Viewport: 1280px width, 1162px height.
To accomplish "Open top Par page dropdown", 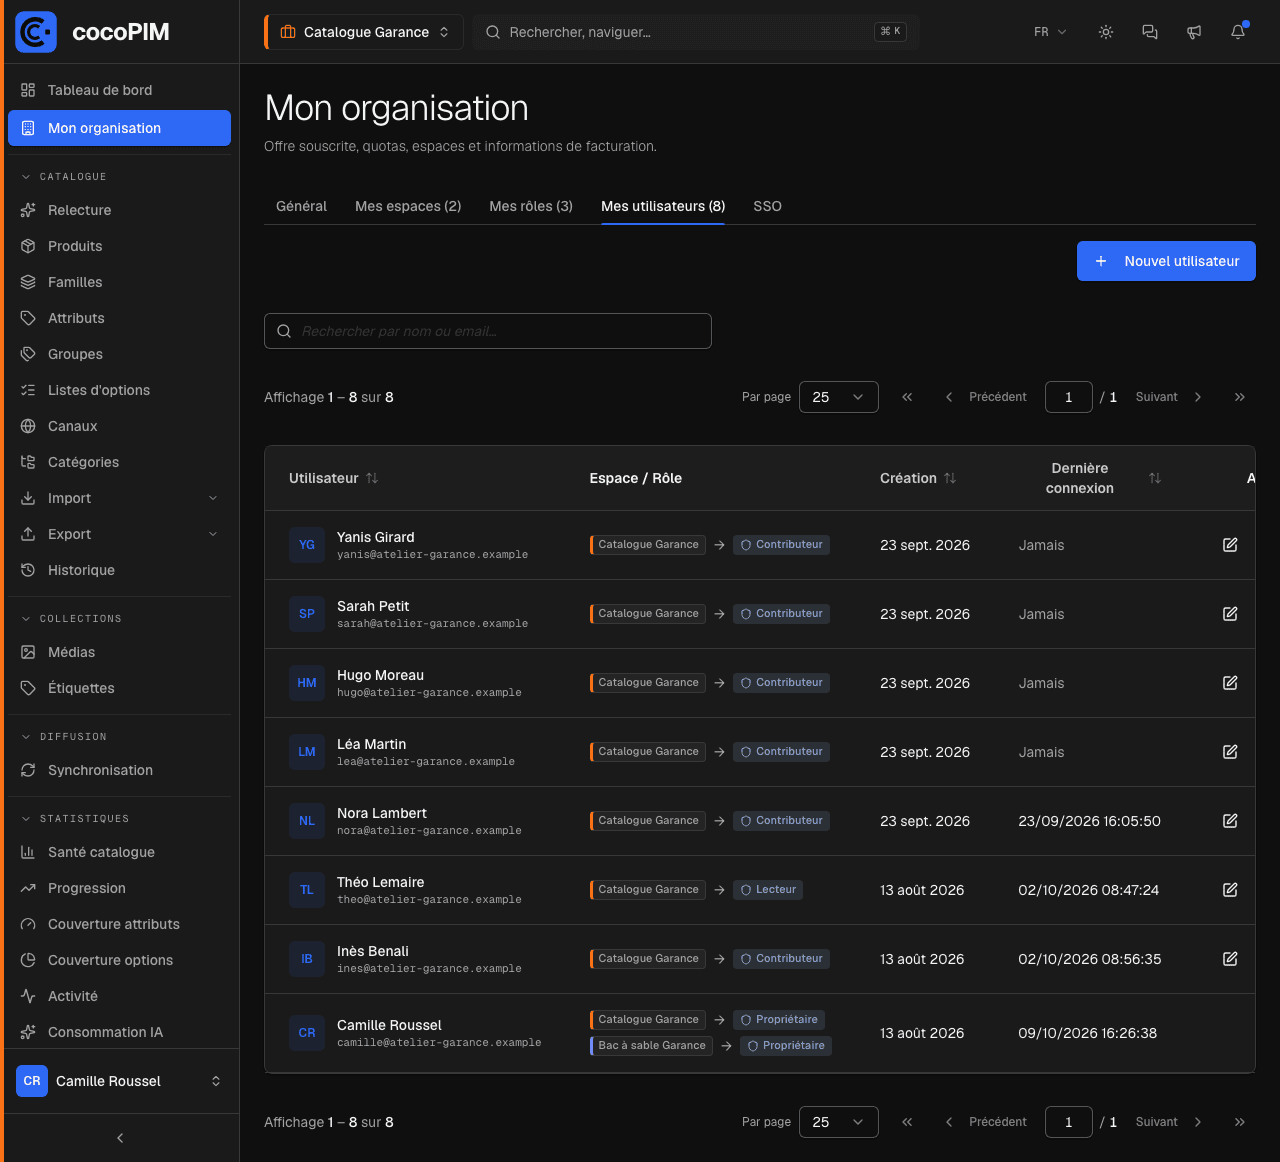I will (x=839, y=397).
